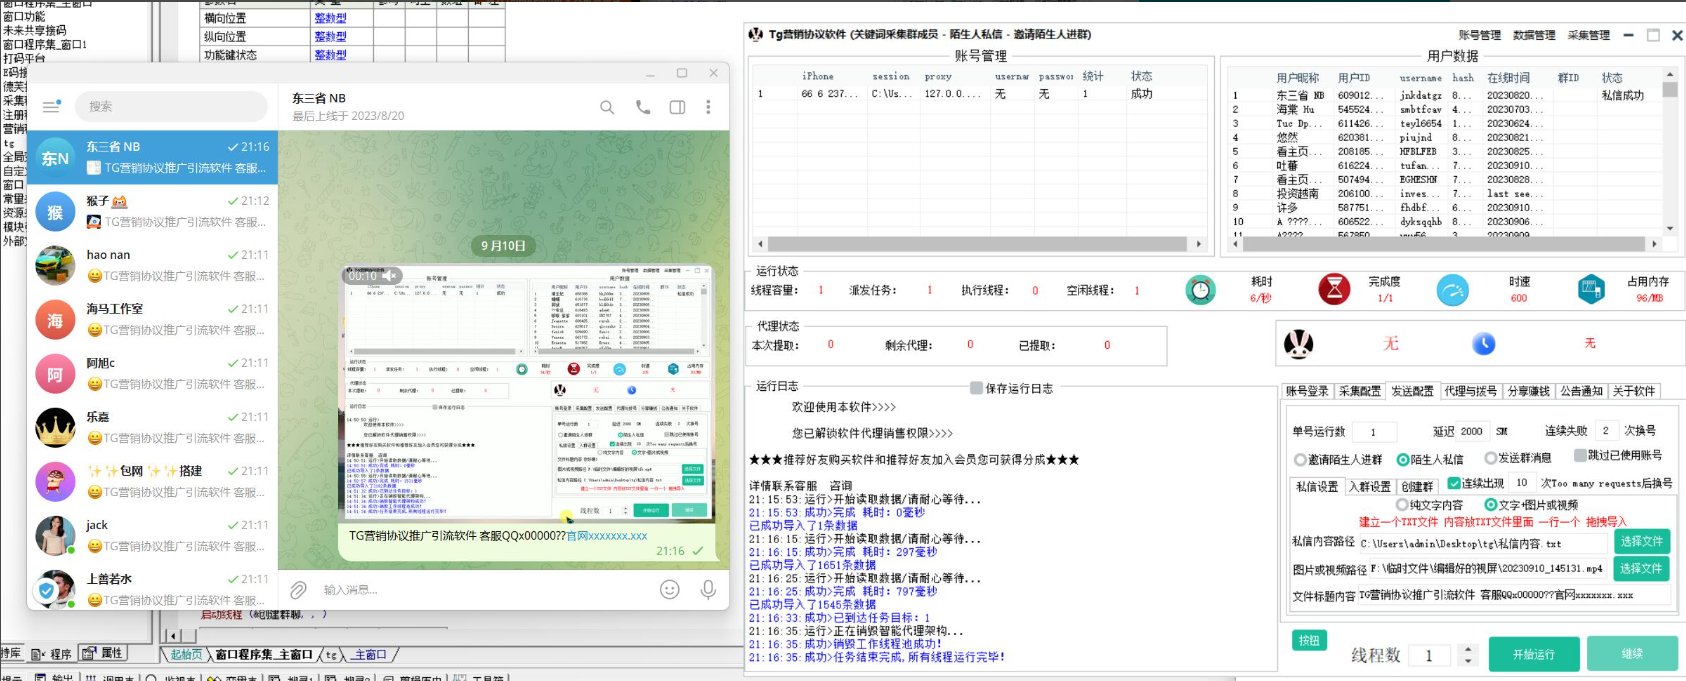Click 选择文件 for 图片或视频路径
Screen dimensions: 1686x681
1642,568
